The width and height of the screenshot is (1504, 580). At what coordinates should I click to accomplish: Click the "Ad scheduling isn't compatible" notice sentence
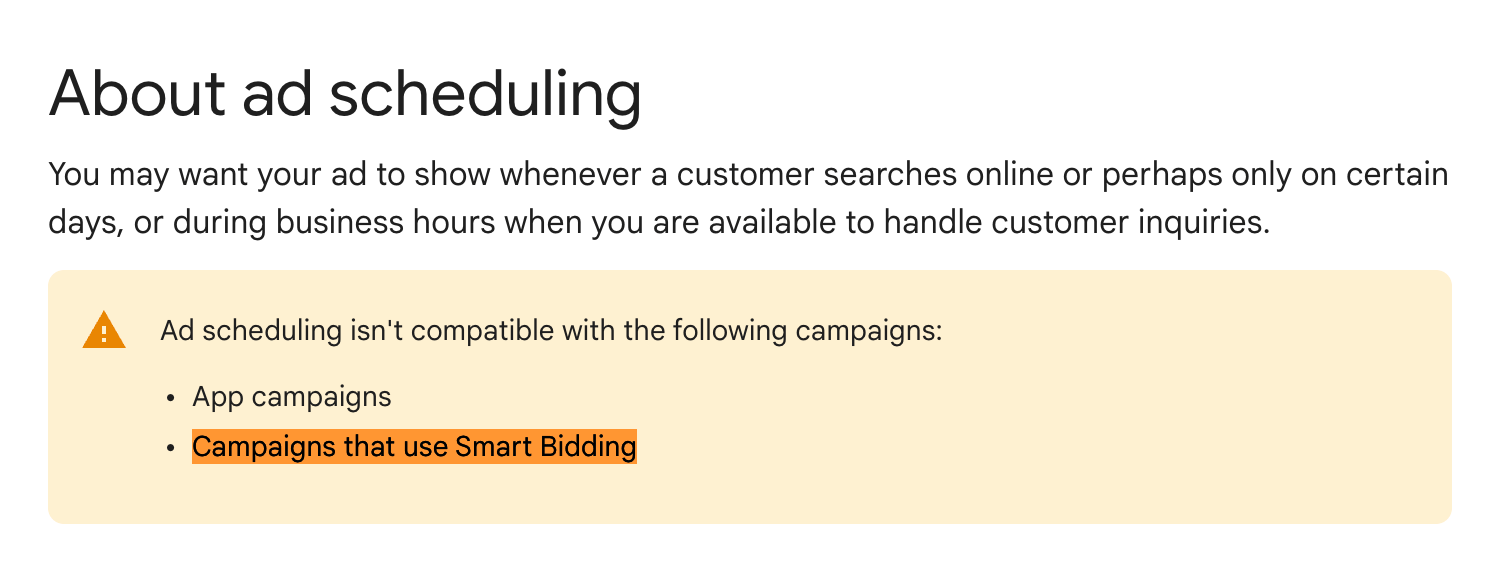[551, 330]
